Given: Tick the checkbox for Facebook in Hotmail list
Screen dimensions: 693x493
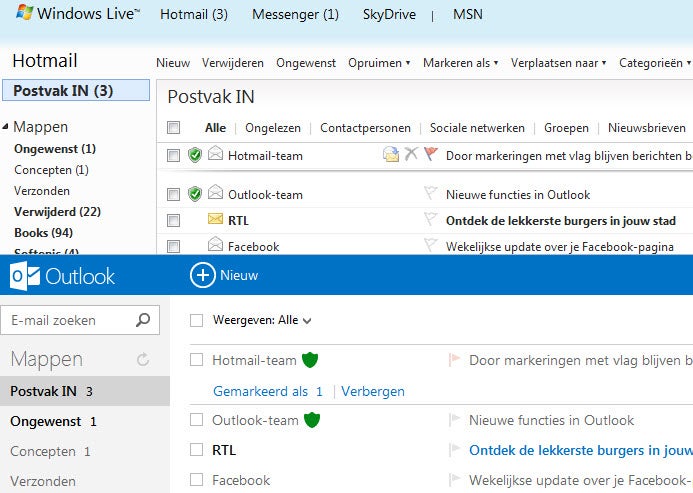Looking at the screenshot, I should (x=174, y=246).
